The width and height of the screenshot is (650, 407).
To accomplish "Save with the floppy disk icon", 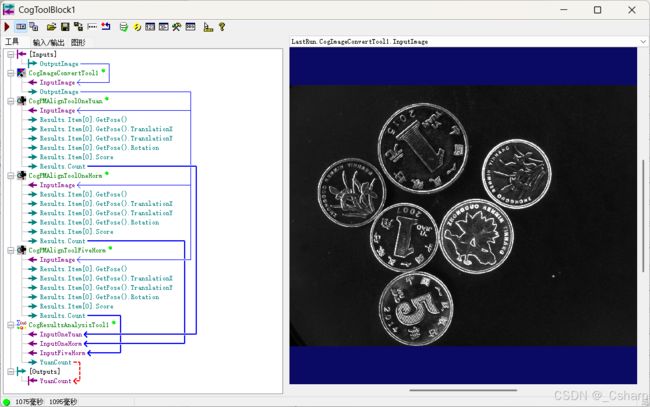I will pyautogui.click(x=65, y=27).
